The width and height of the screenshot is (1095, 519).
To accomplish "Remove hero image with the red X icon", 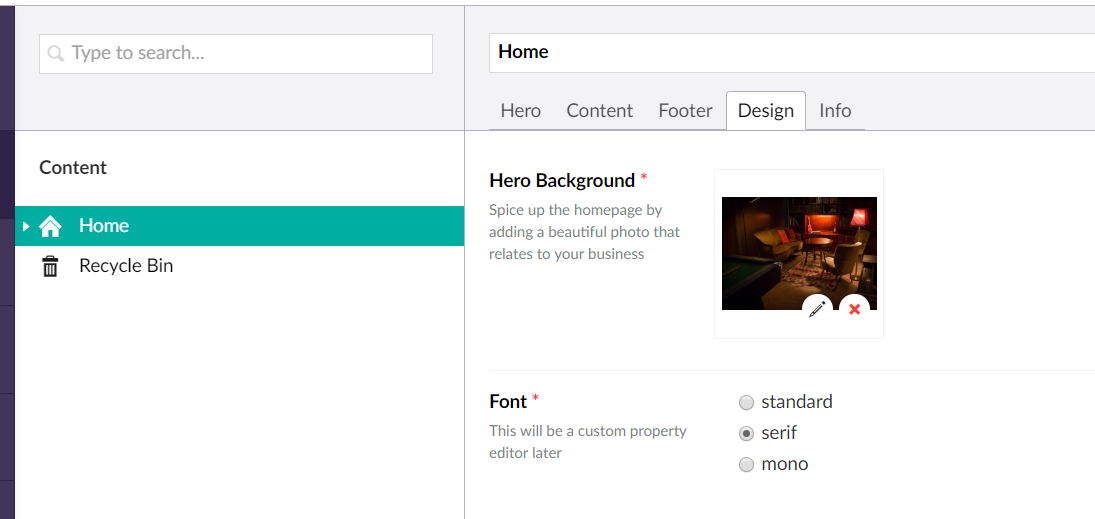I will pos(854,309).
